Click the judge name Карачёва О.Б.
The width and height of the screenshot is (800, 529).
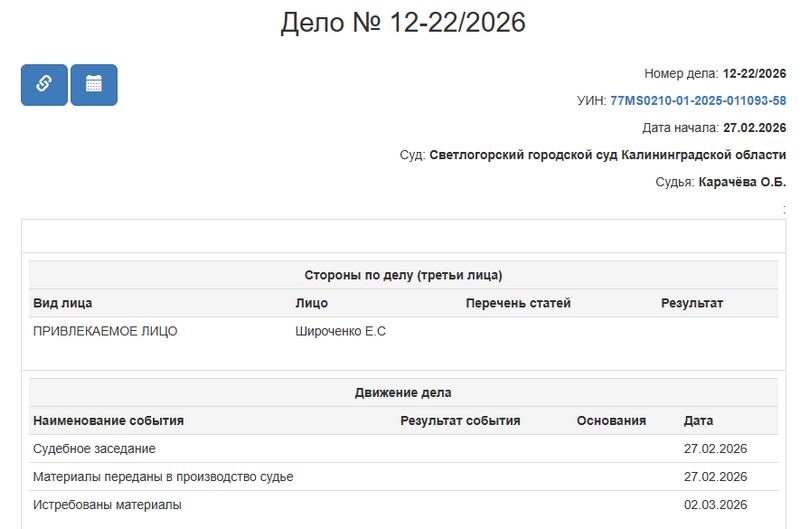click(x=742, y=182)
